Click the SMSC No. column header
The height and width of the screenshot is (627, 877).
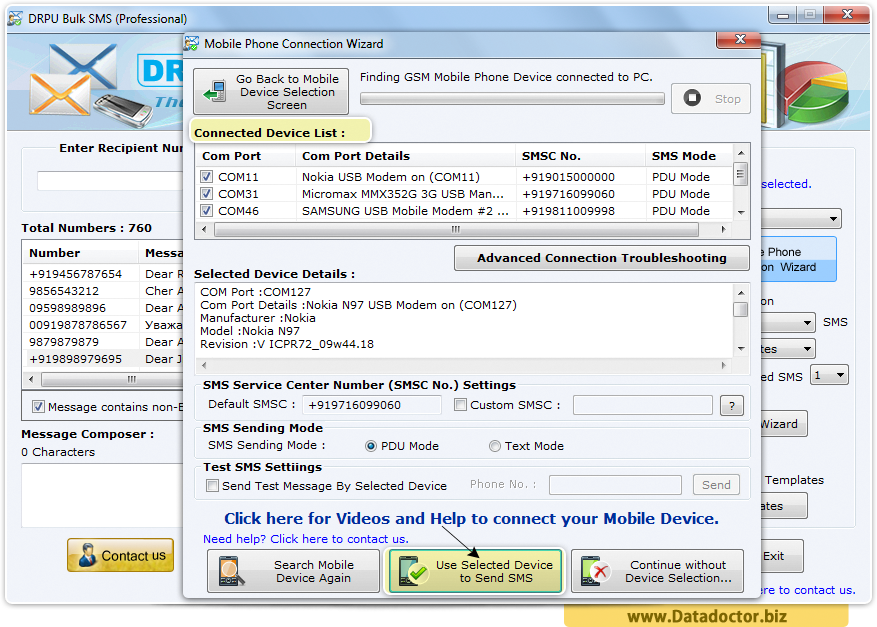pyautogui.click(x=580, y=156)
